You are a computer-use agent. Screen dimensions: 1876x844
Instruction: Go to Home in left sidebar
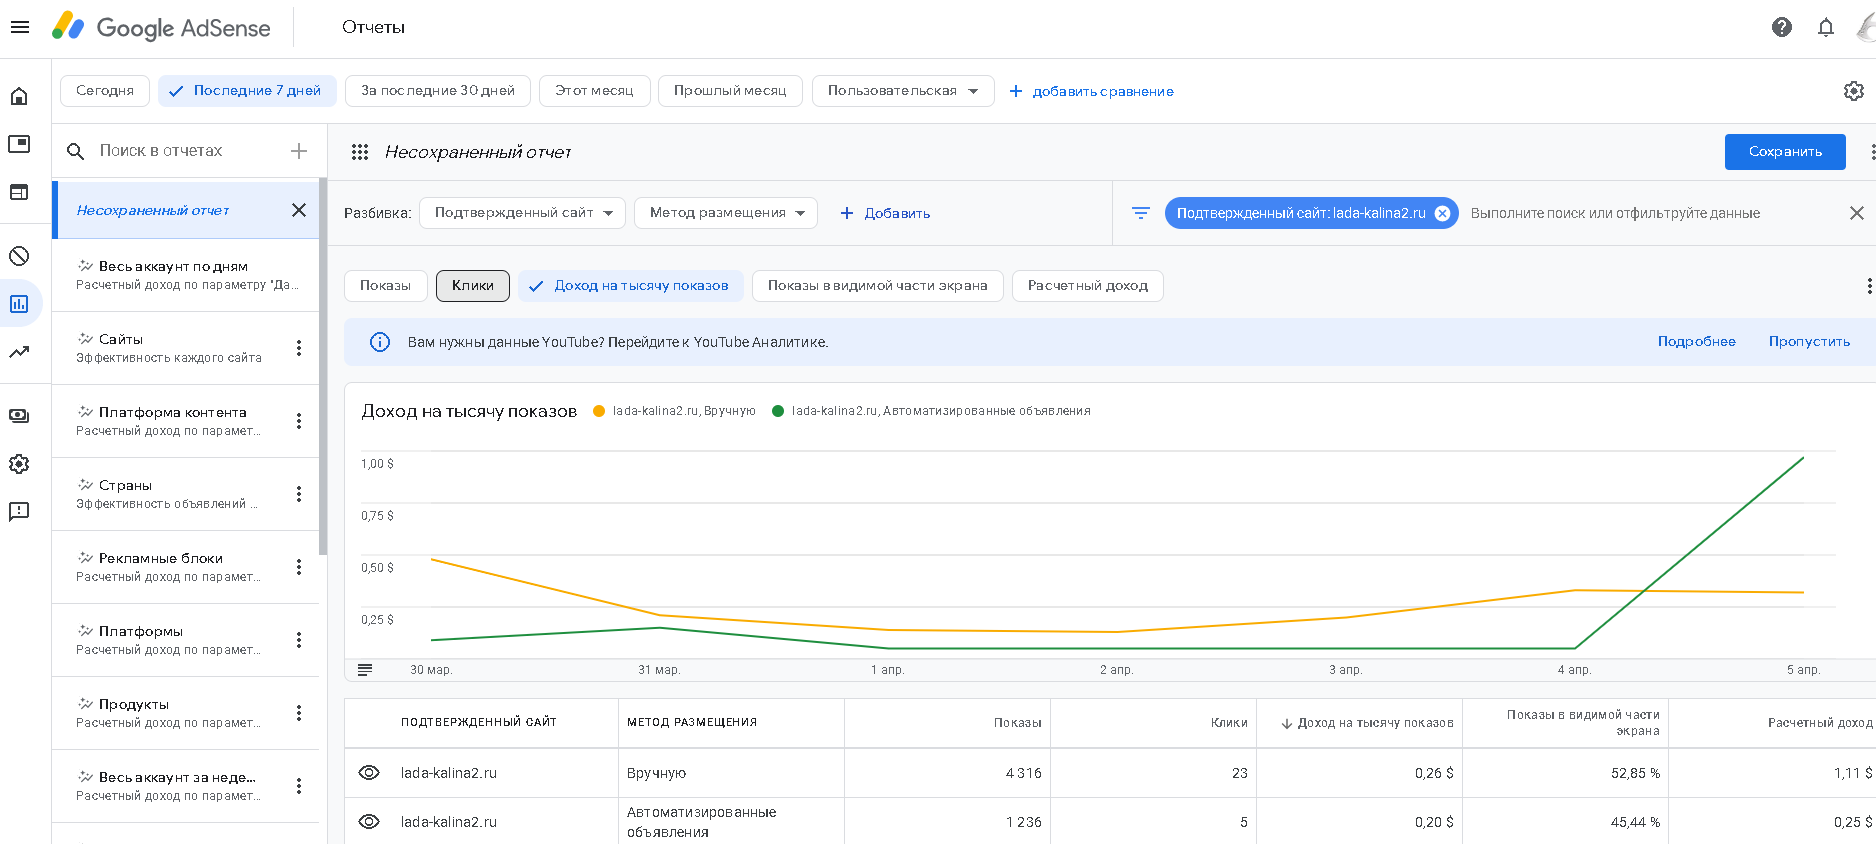pyautogui.click(x=19, y=96)
